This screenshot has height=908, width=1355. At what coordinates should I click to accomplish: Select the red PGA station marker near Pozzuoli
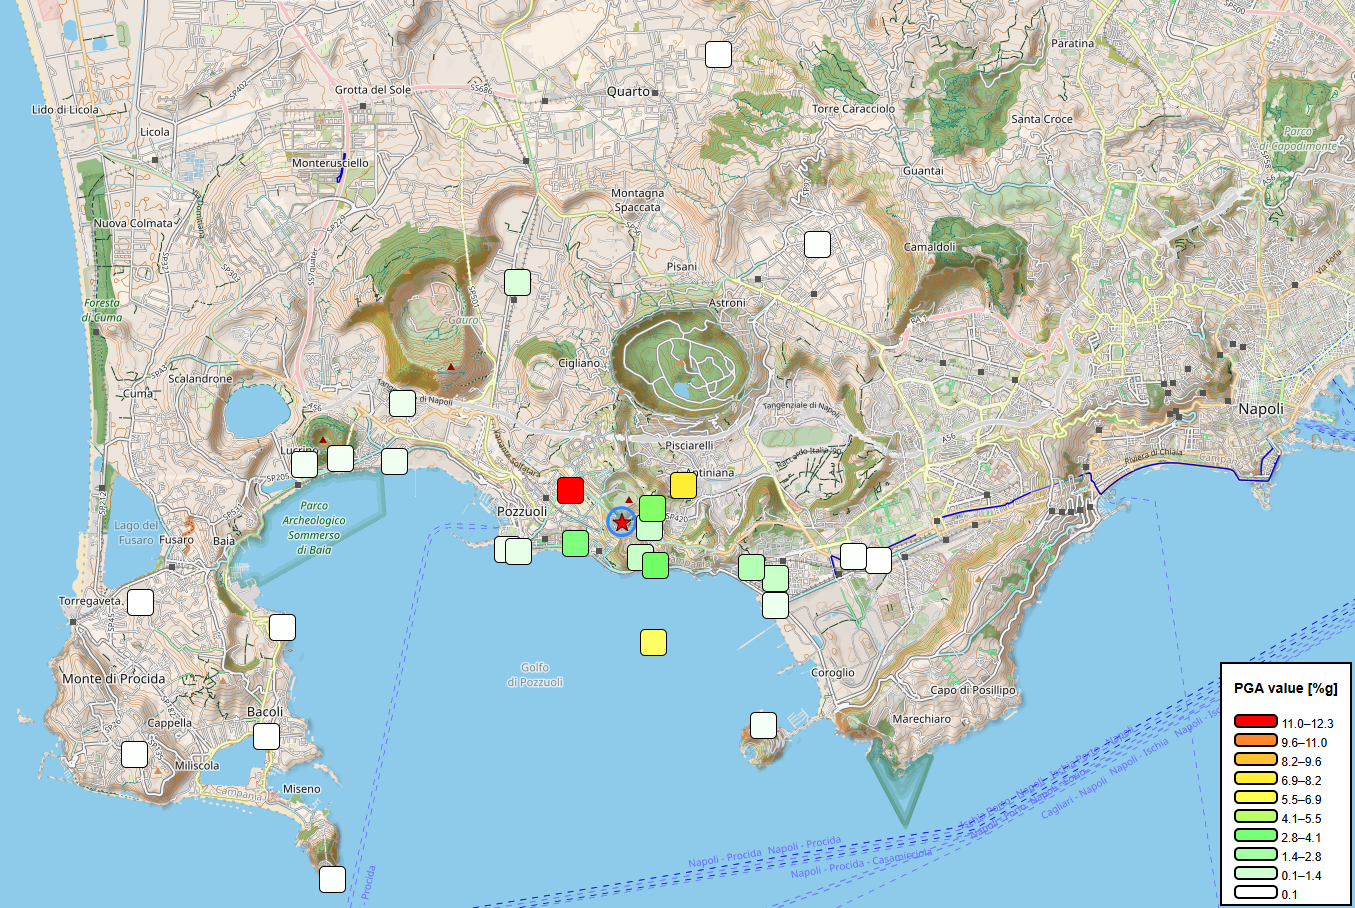pos(571,490)
